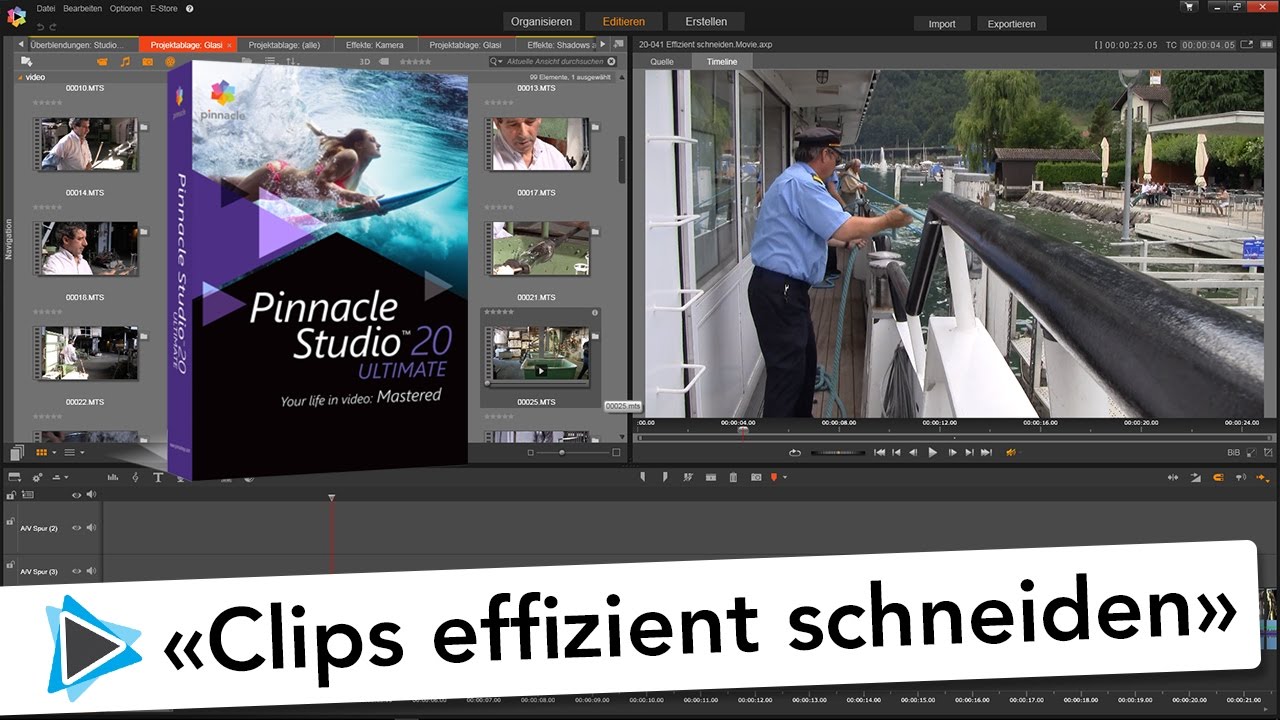Click the help question mark icon
The height and width of the screenshot is (720, 1280).
point(190,8)
